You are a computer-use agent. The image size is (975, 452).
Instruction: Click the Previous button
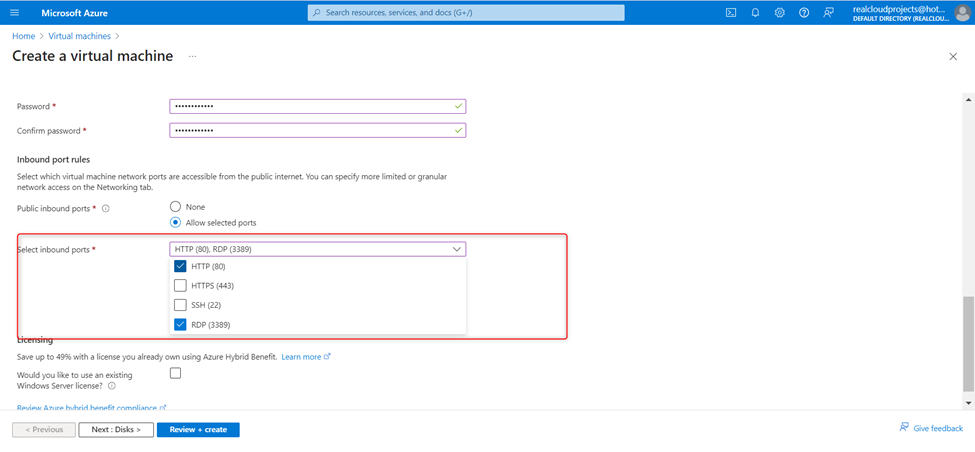pyautogui.click(x=44, y=430)
